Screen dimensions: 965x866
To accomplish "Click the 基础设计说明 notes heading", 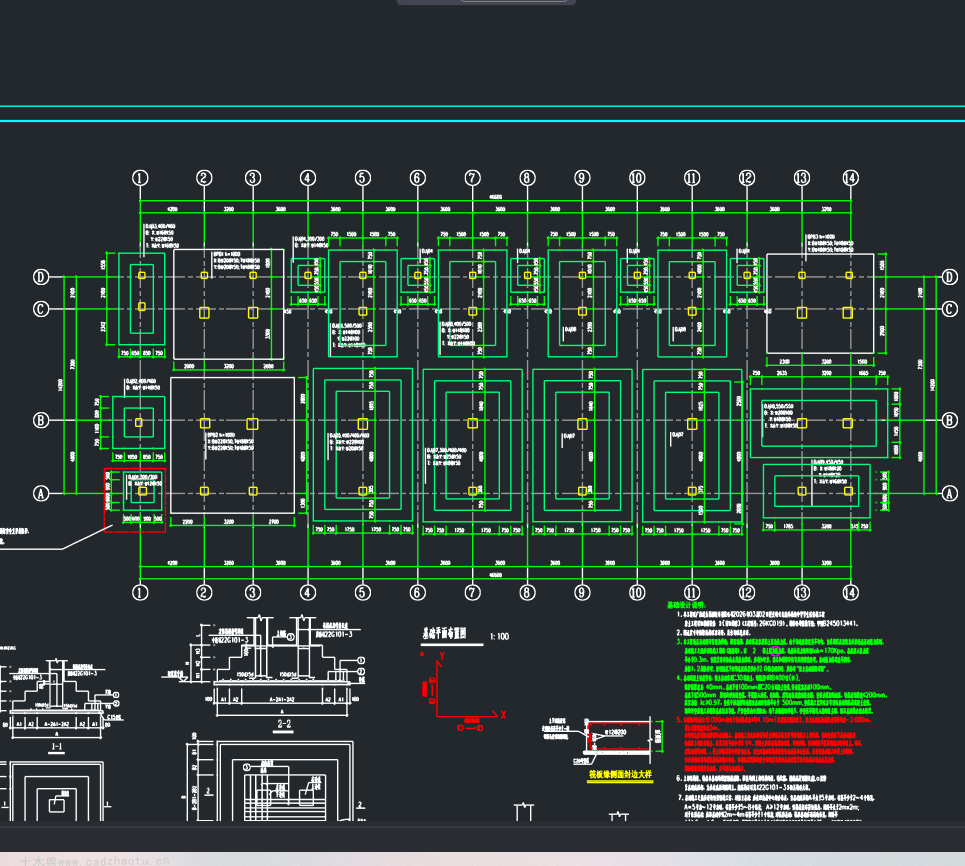I will click(686, 605).
